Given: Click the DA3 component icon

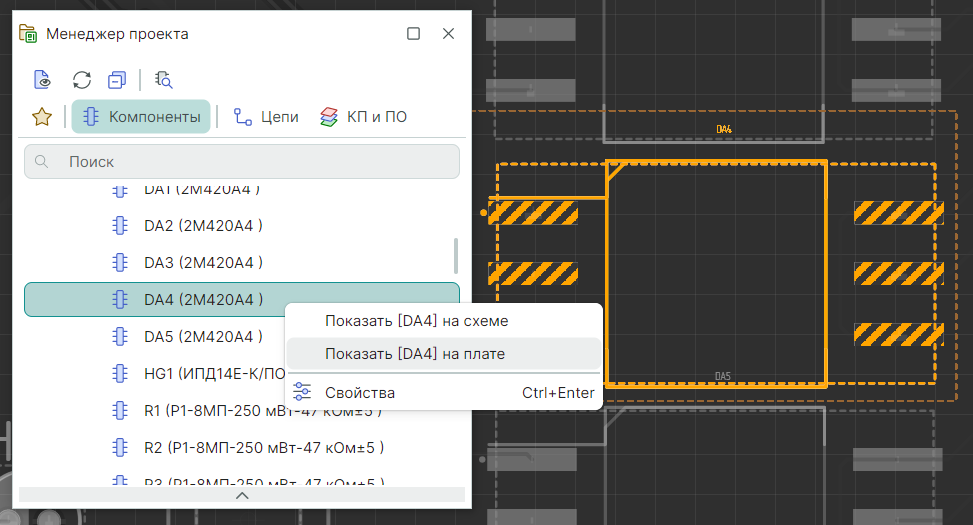Looking at the screenshot, I should (120, 263).
